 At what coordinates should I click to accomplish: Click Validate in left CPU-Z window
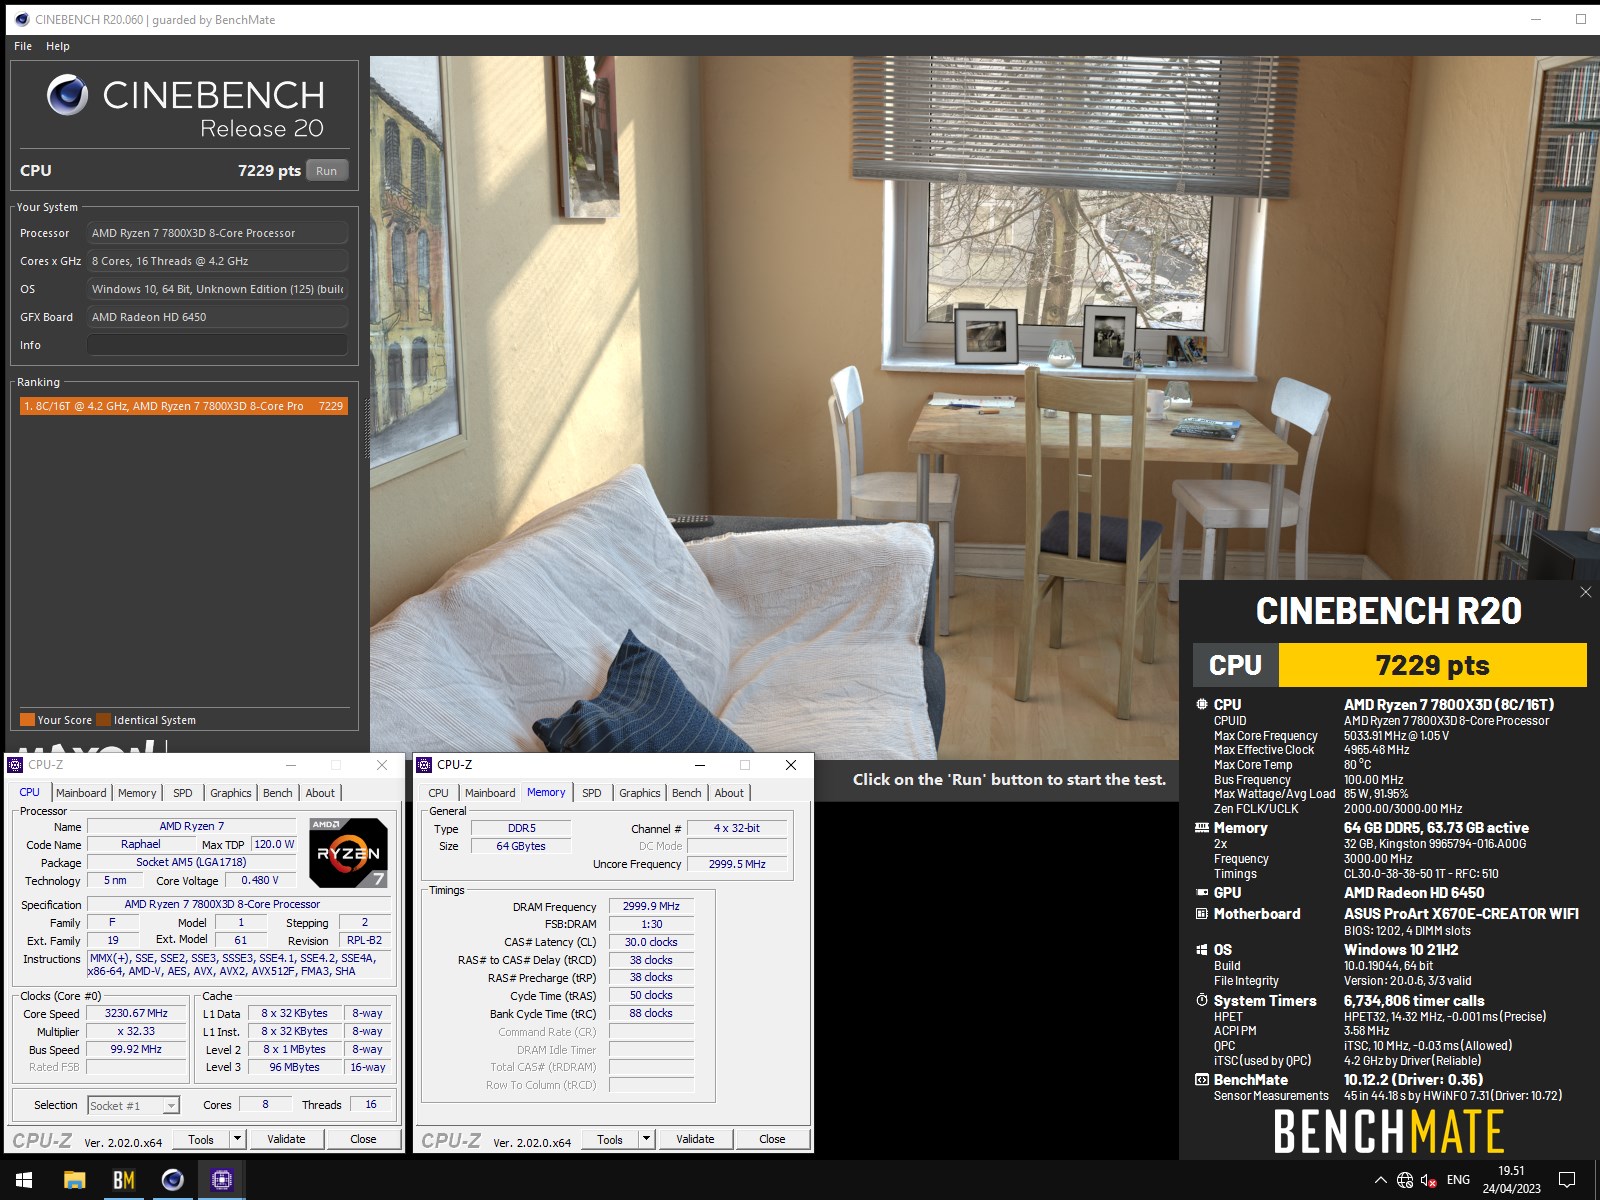[286, 1139]
